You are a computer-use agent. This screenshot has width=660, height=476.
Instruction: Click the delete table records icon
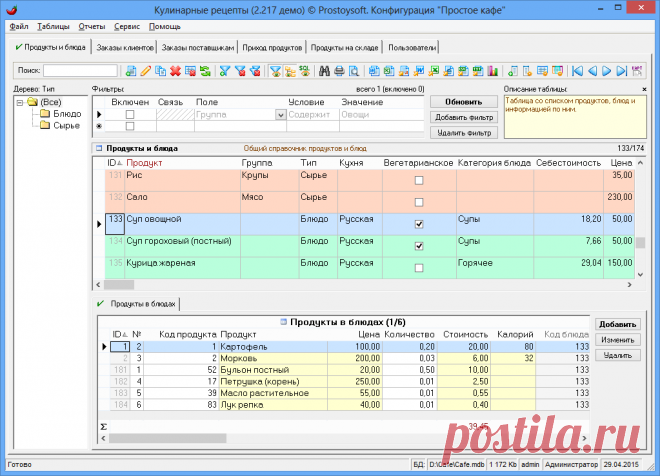[190, 71]
